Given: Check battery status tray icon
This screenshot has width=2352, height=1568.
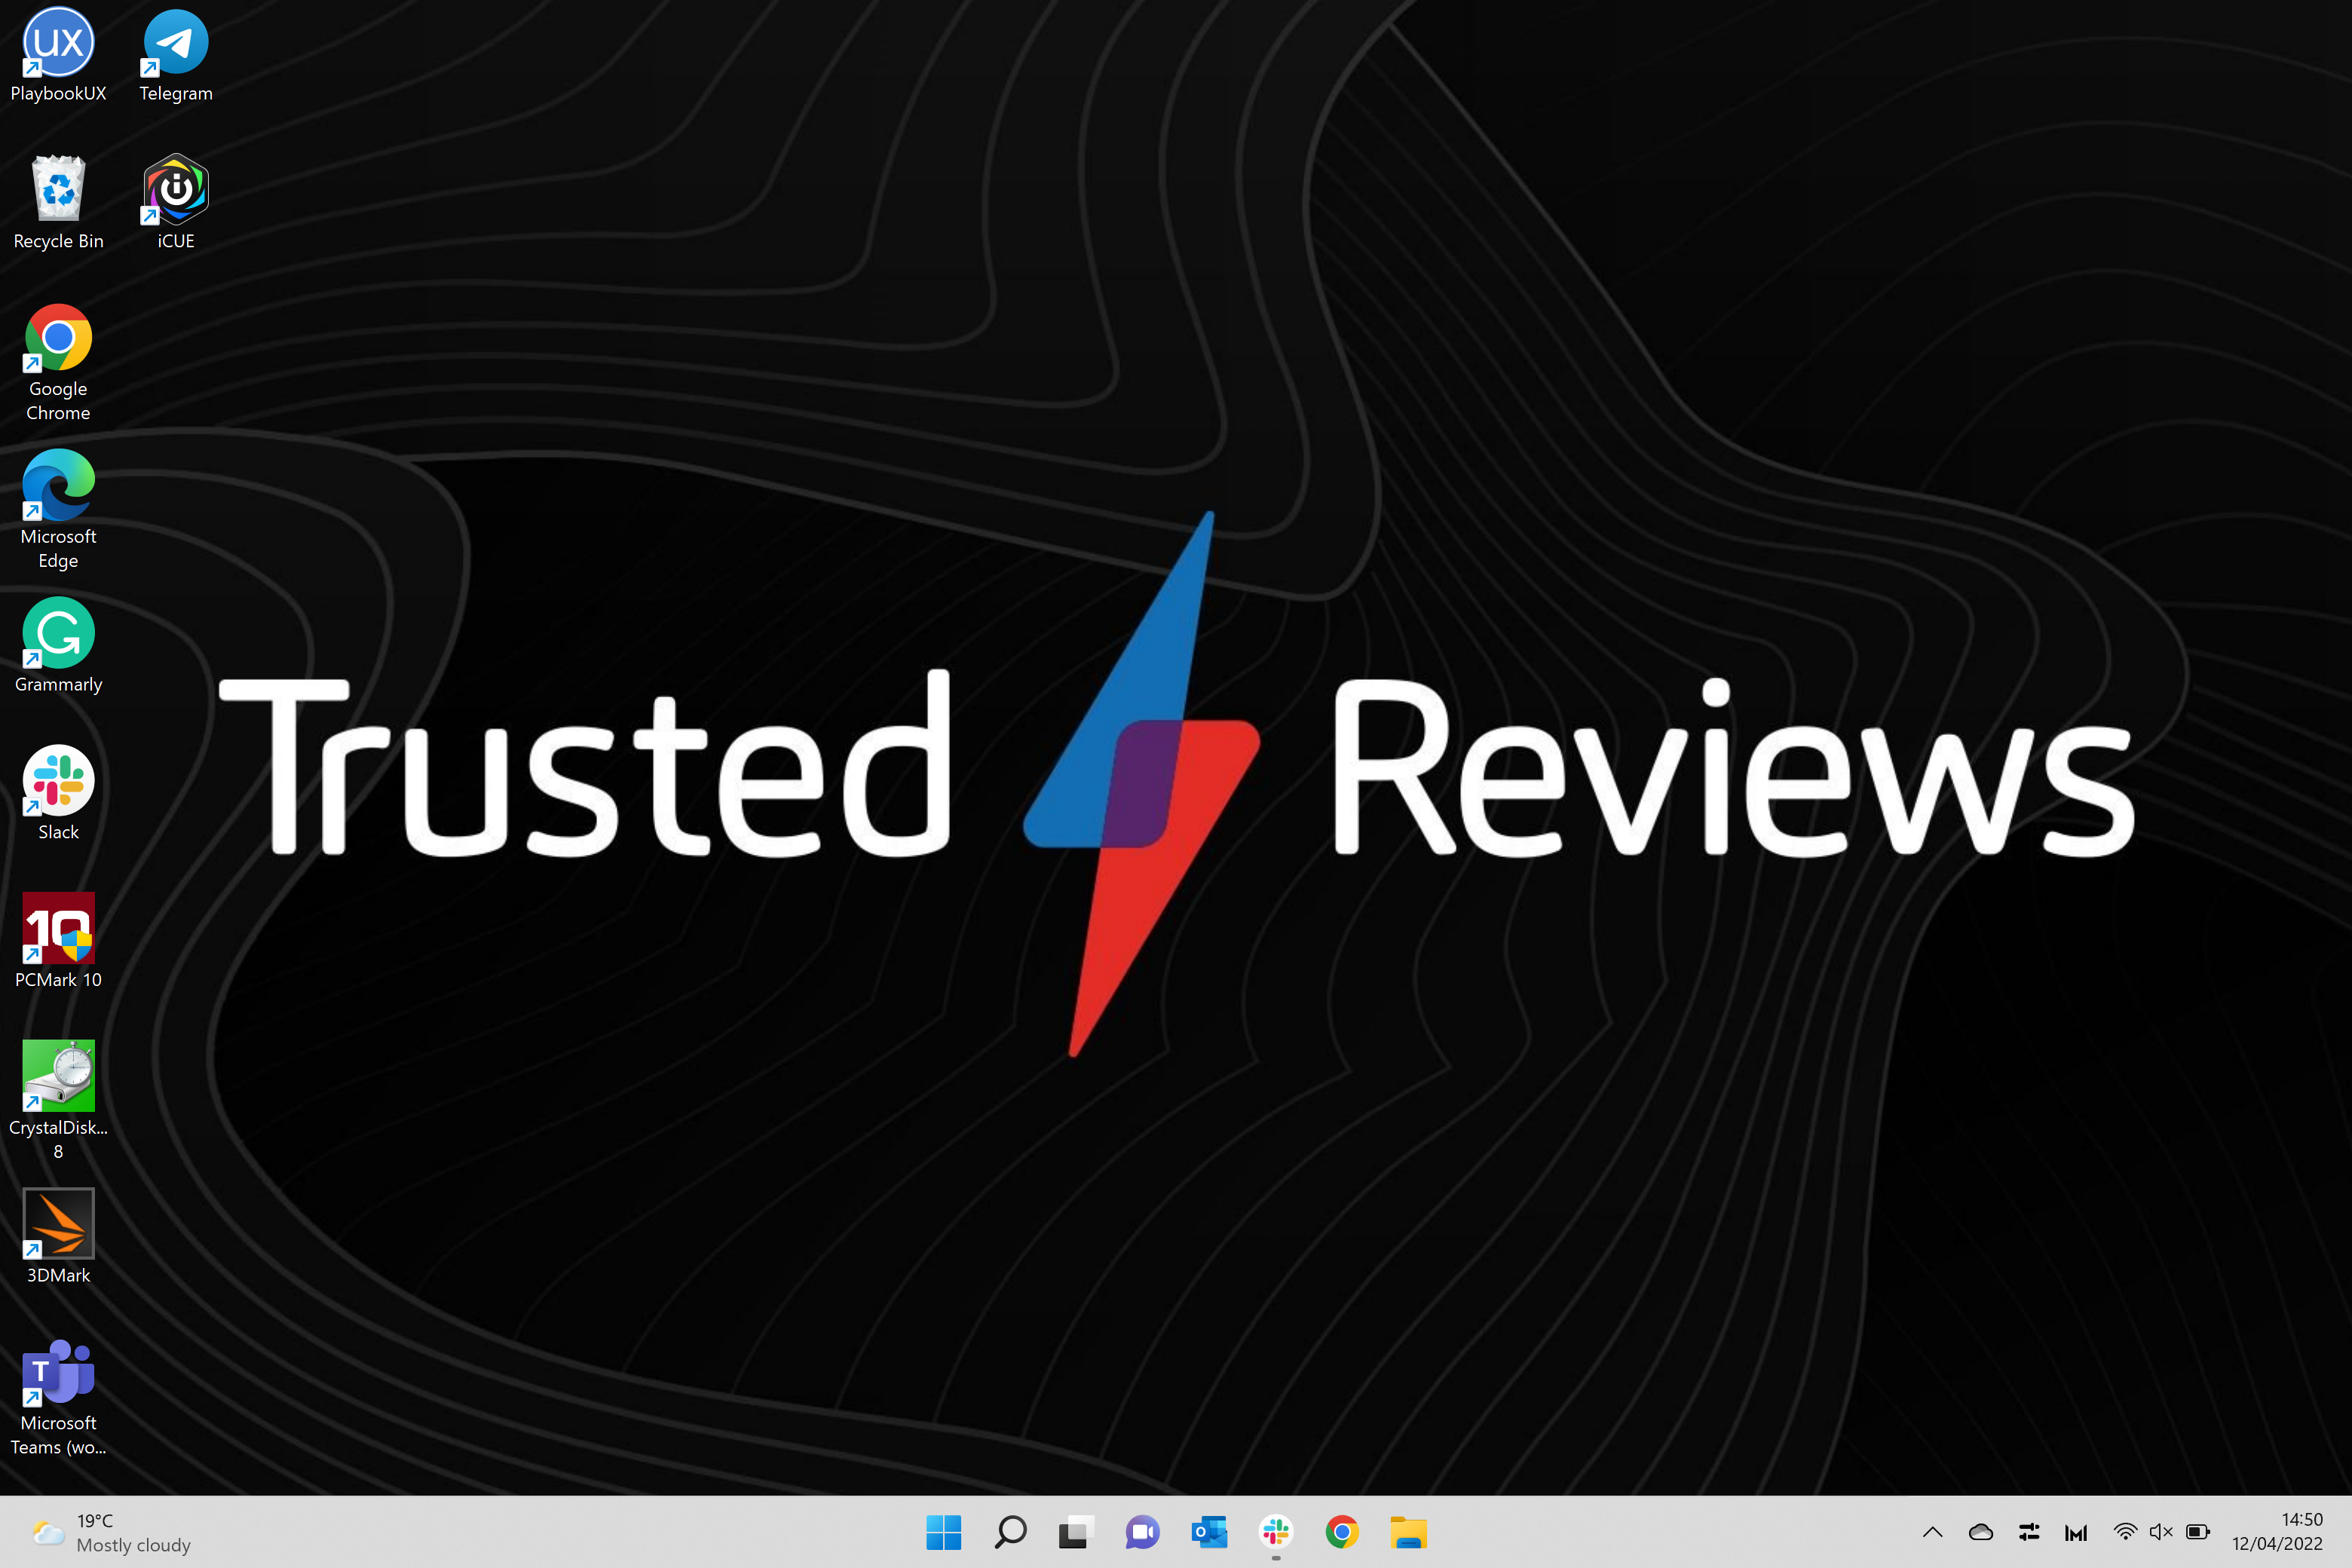Looking at the screenshot, I should click(x=2198, y=1532).
